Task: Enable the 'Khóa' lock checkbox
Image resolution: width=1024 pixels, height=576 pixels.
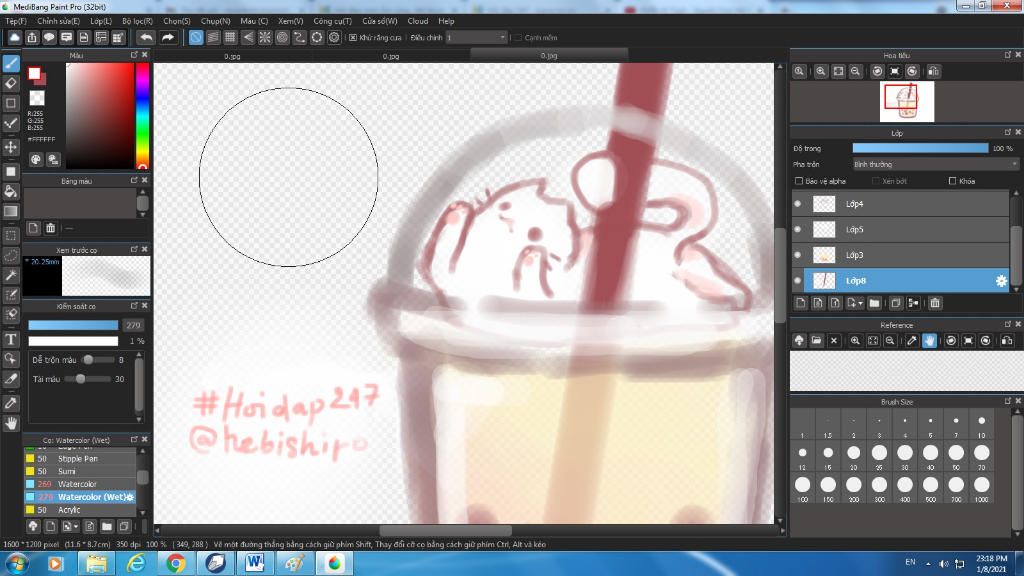Action: (x=952, y=181)
